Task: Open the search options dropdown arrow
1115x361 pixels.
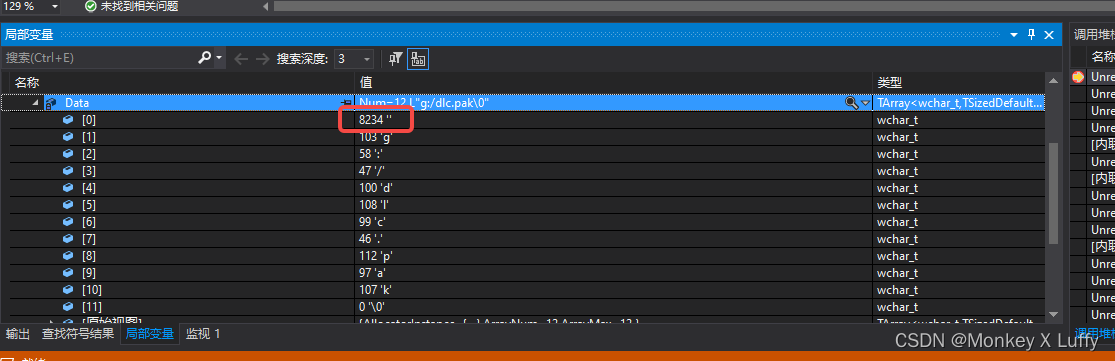Action: click(219, 59)
